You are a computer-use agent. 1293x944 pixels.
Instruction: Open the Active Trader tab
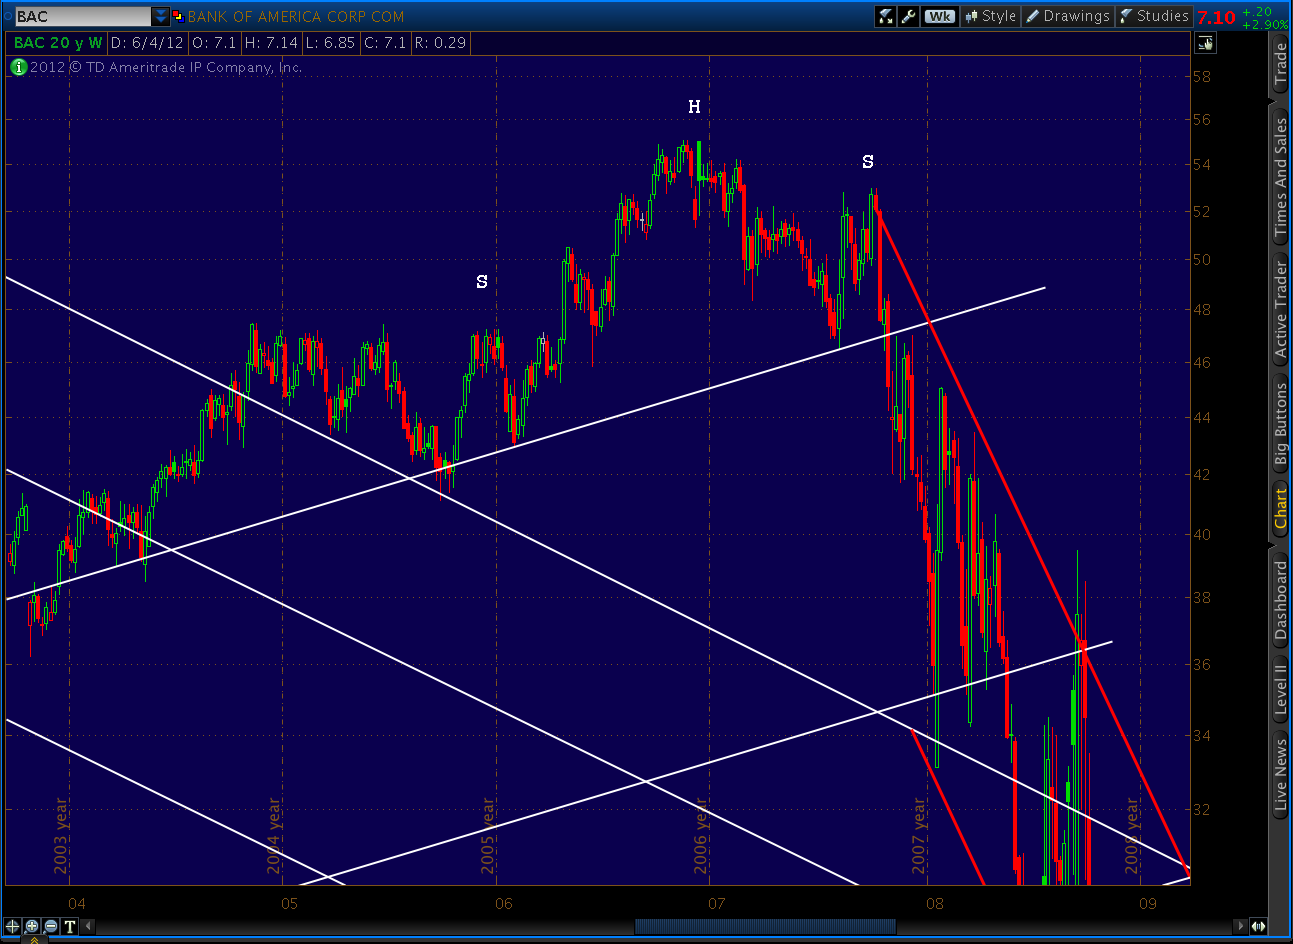tap(1280, 309)
